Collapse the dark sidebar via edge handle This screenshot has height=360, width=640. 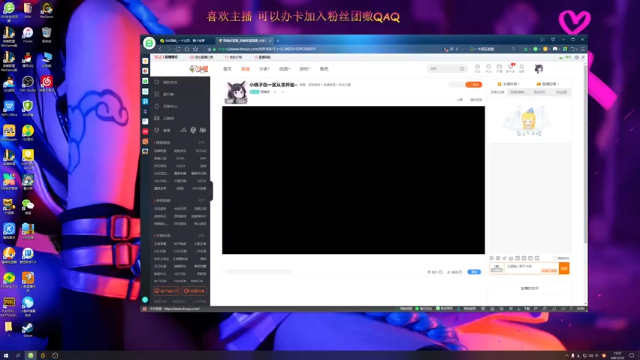pos(211,191)
